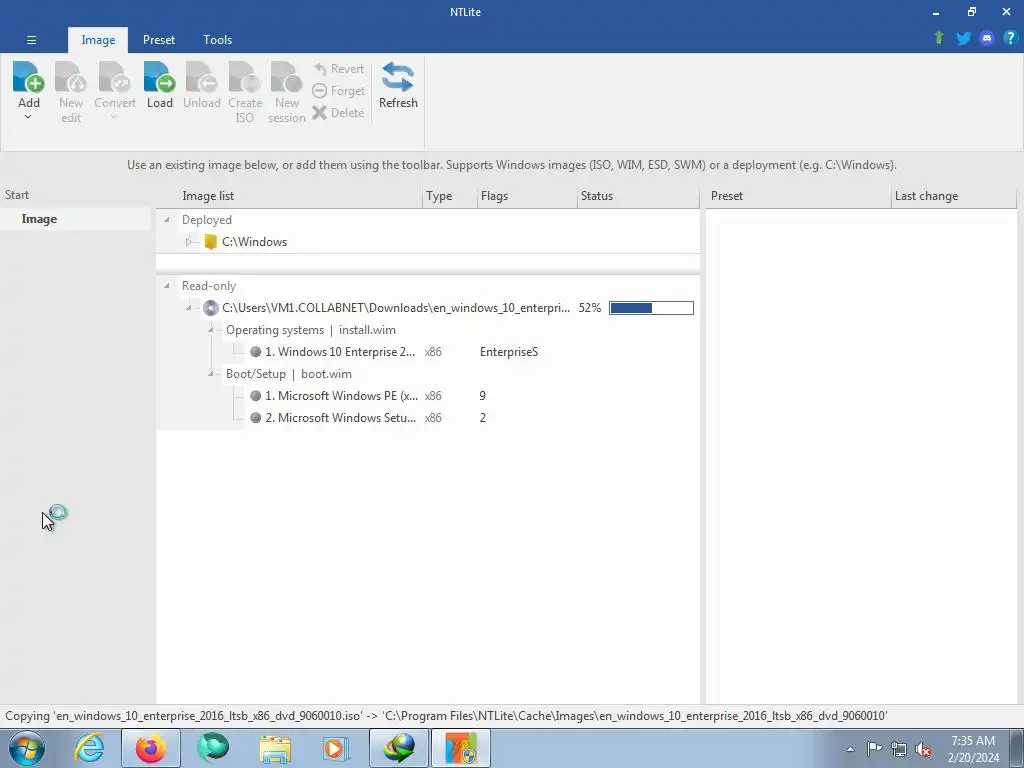Click the Copying status bar message
The width and height of the screenshot is (1024, 768).
coord(446,716)
